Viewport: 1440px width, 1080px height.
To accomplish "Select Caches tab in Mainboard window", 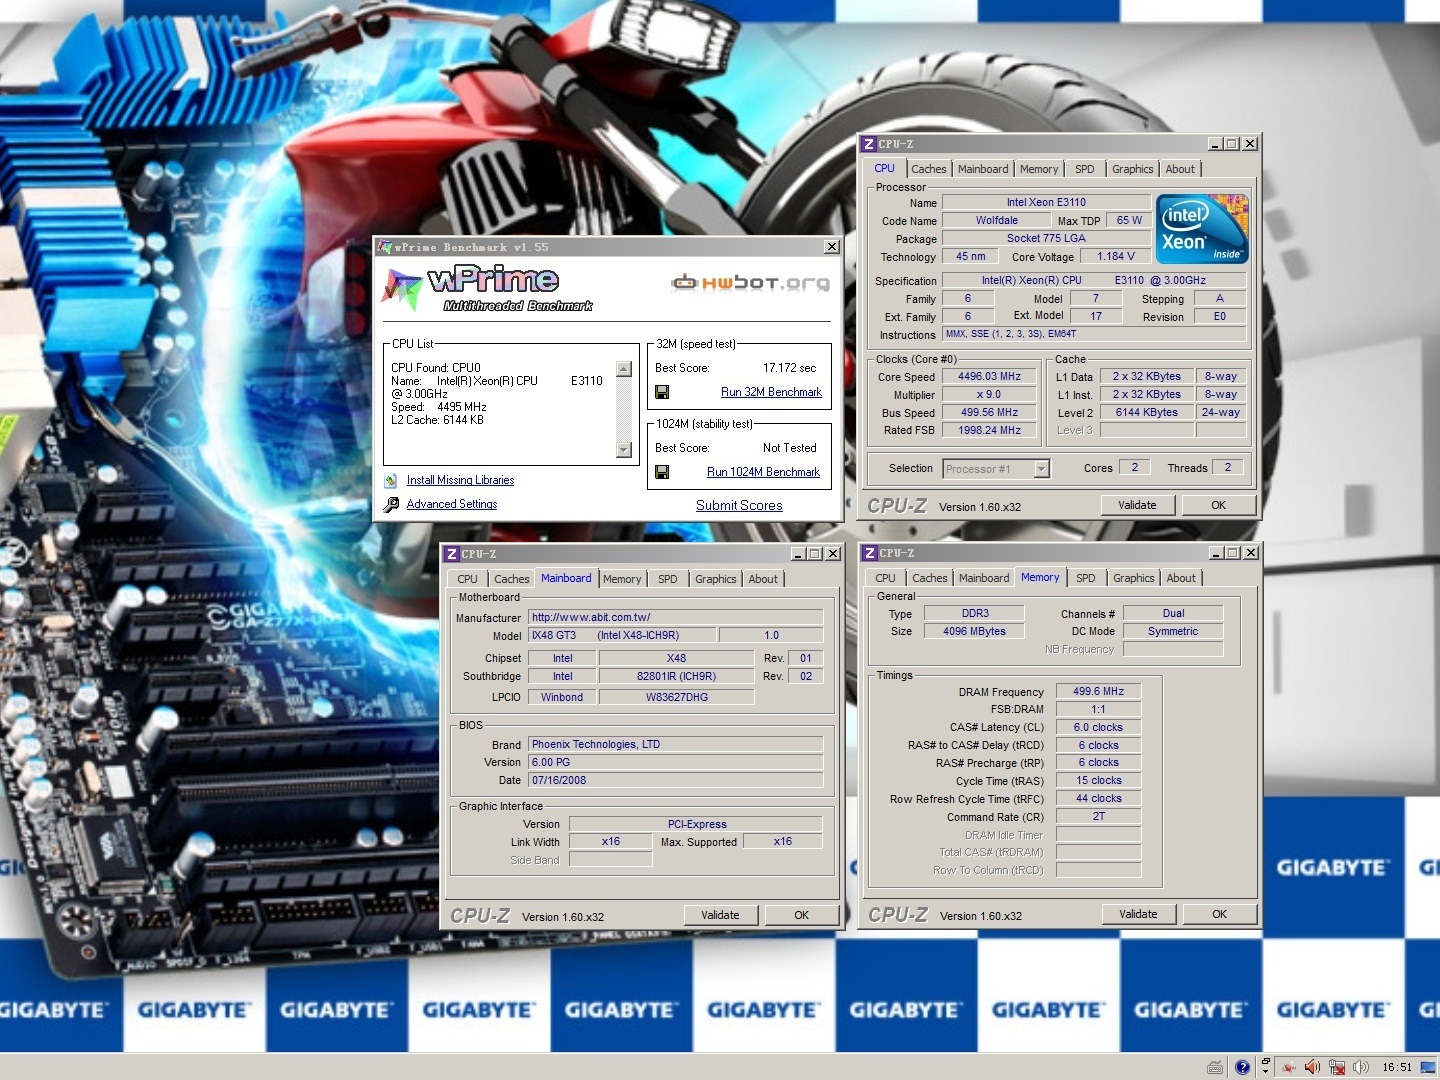I will [x=511, y=579].
